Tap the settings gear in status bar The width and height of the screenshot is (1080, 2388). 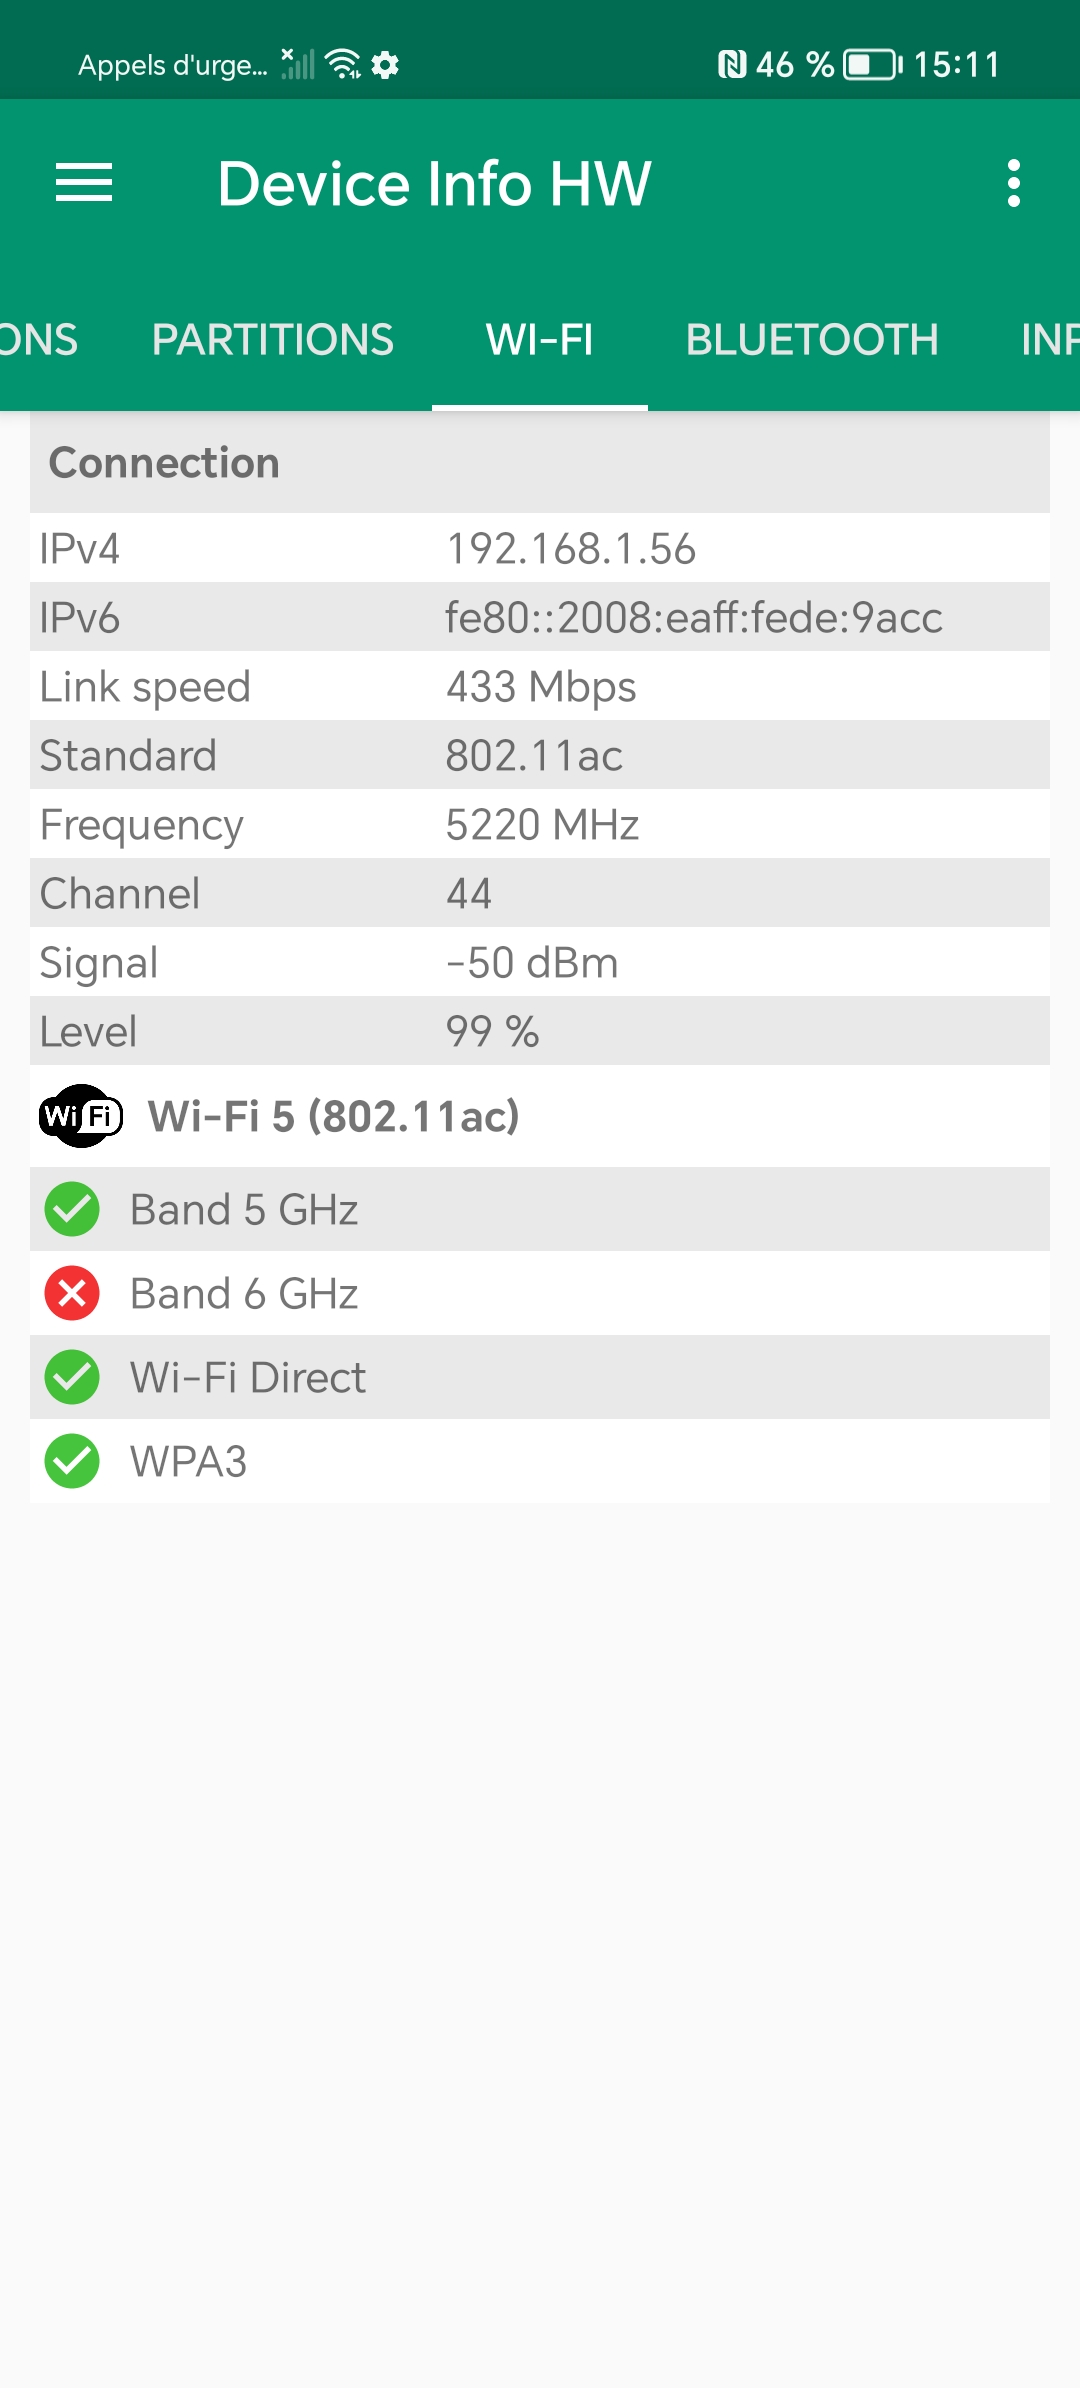click(x=385, y=65)
